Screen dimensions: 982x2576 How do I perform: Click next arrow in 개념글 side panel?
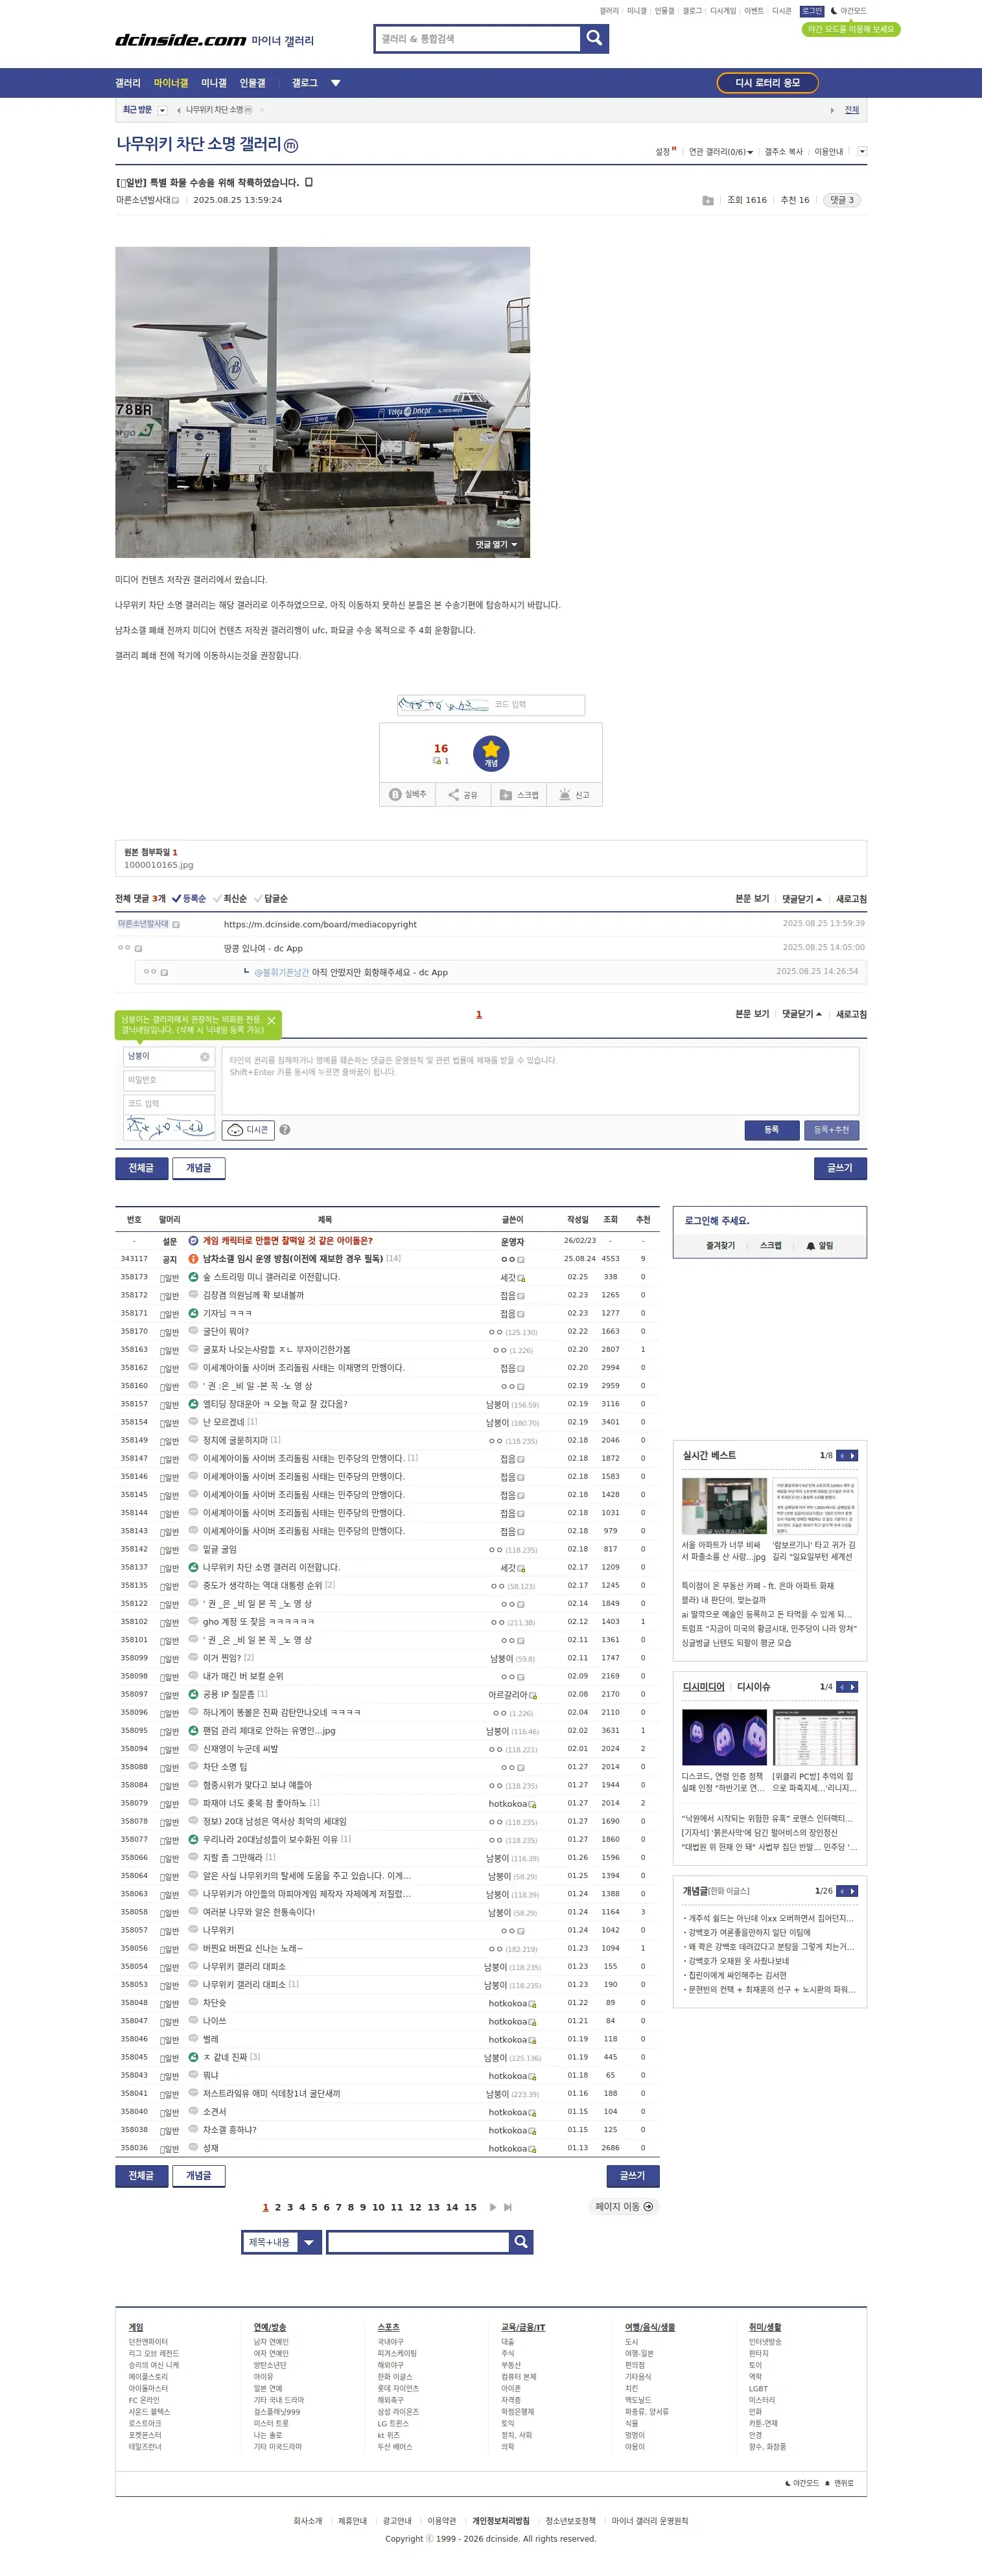click(853, 1890)
